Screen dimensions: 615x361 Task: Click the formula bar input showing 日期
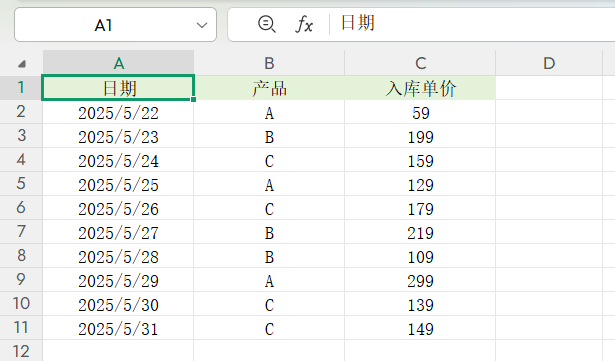[x=473, y=24]
